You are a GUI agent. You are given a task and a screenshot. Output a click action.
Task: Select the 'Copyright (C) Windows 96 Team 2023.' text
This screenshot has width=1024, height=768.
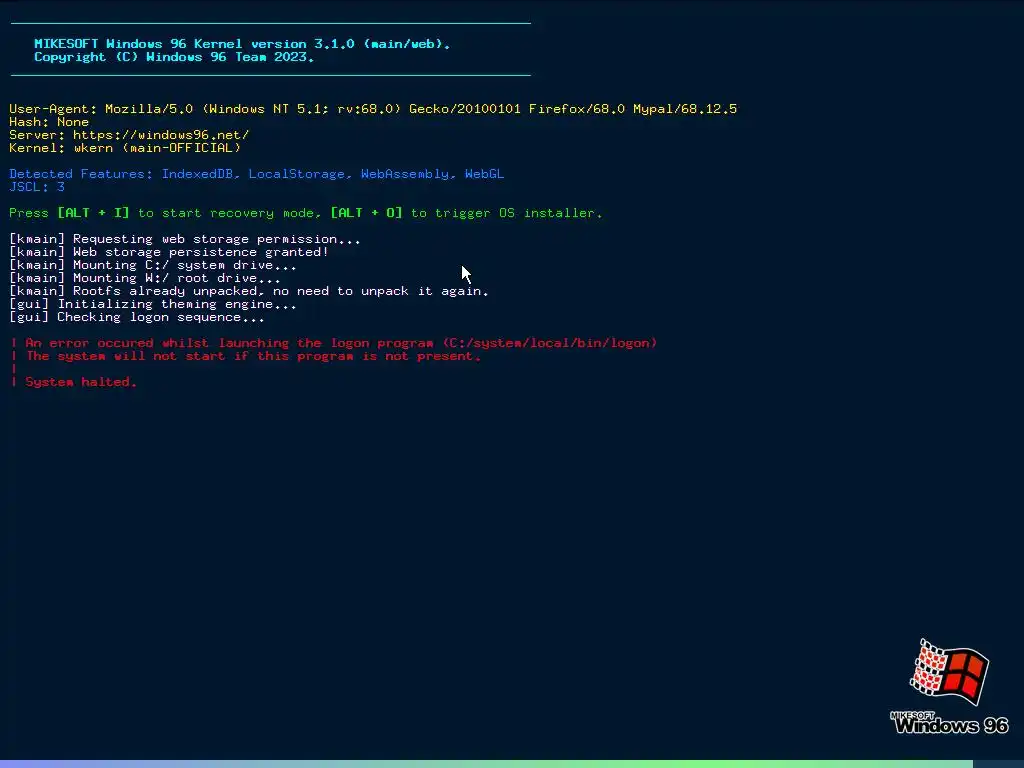pyautogui.click(x=174, y=57)
